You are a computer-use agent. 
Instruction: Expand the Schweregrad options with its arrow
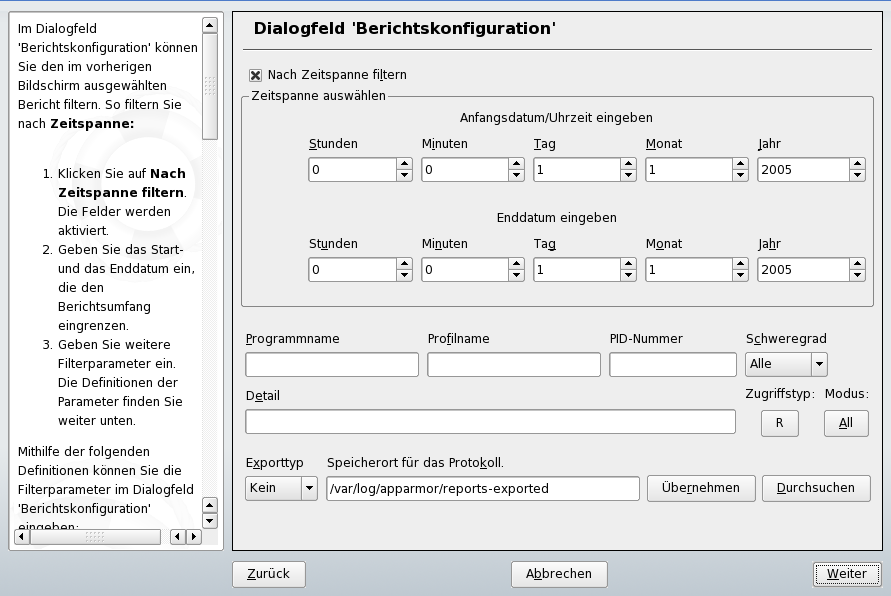818,364
